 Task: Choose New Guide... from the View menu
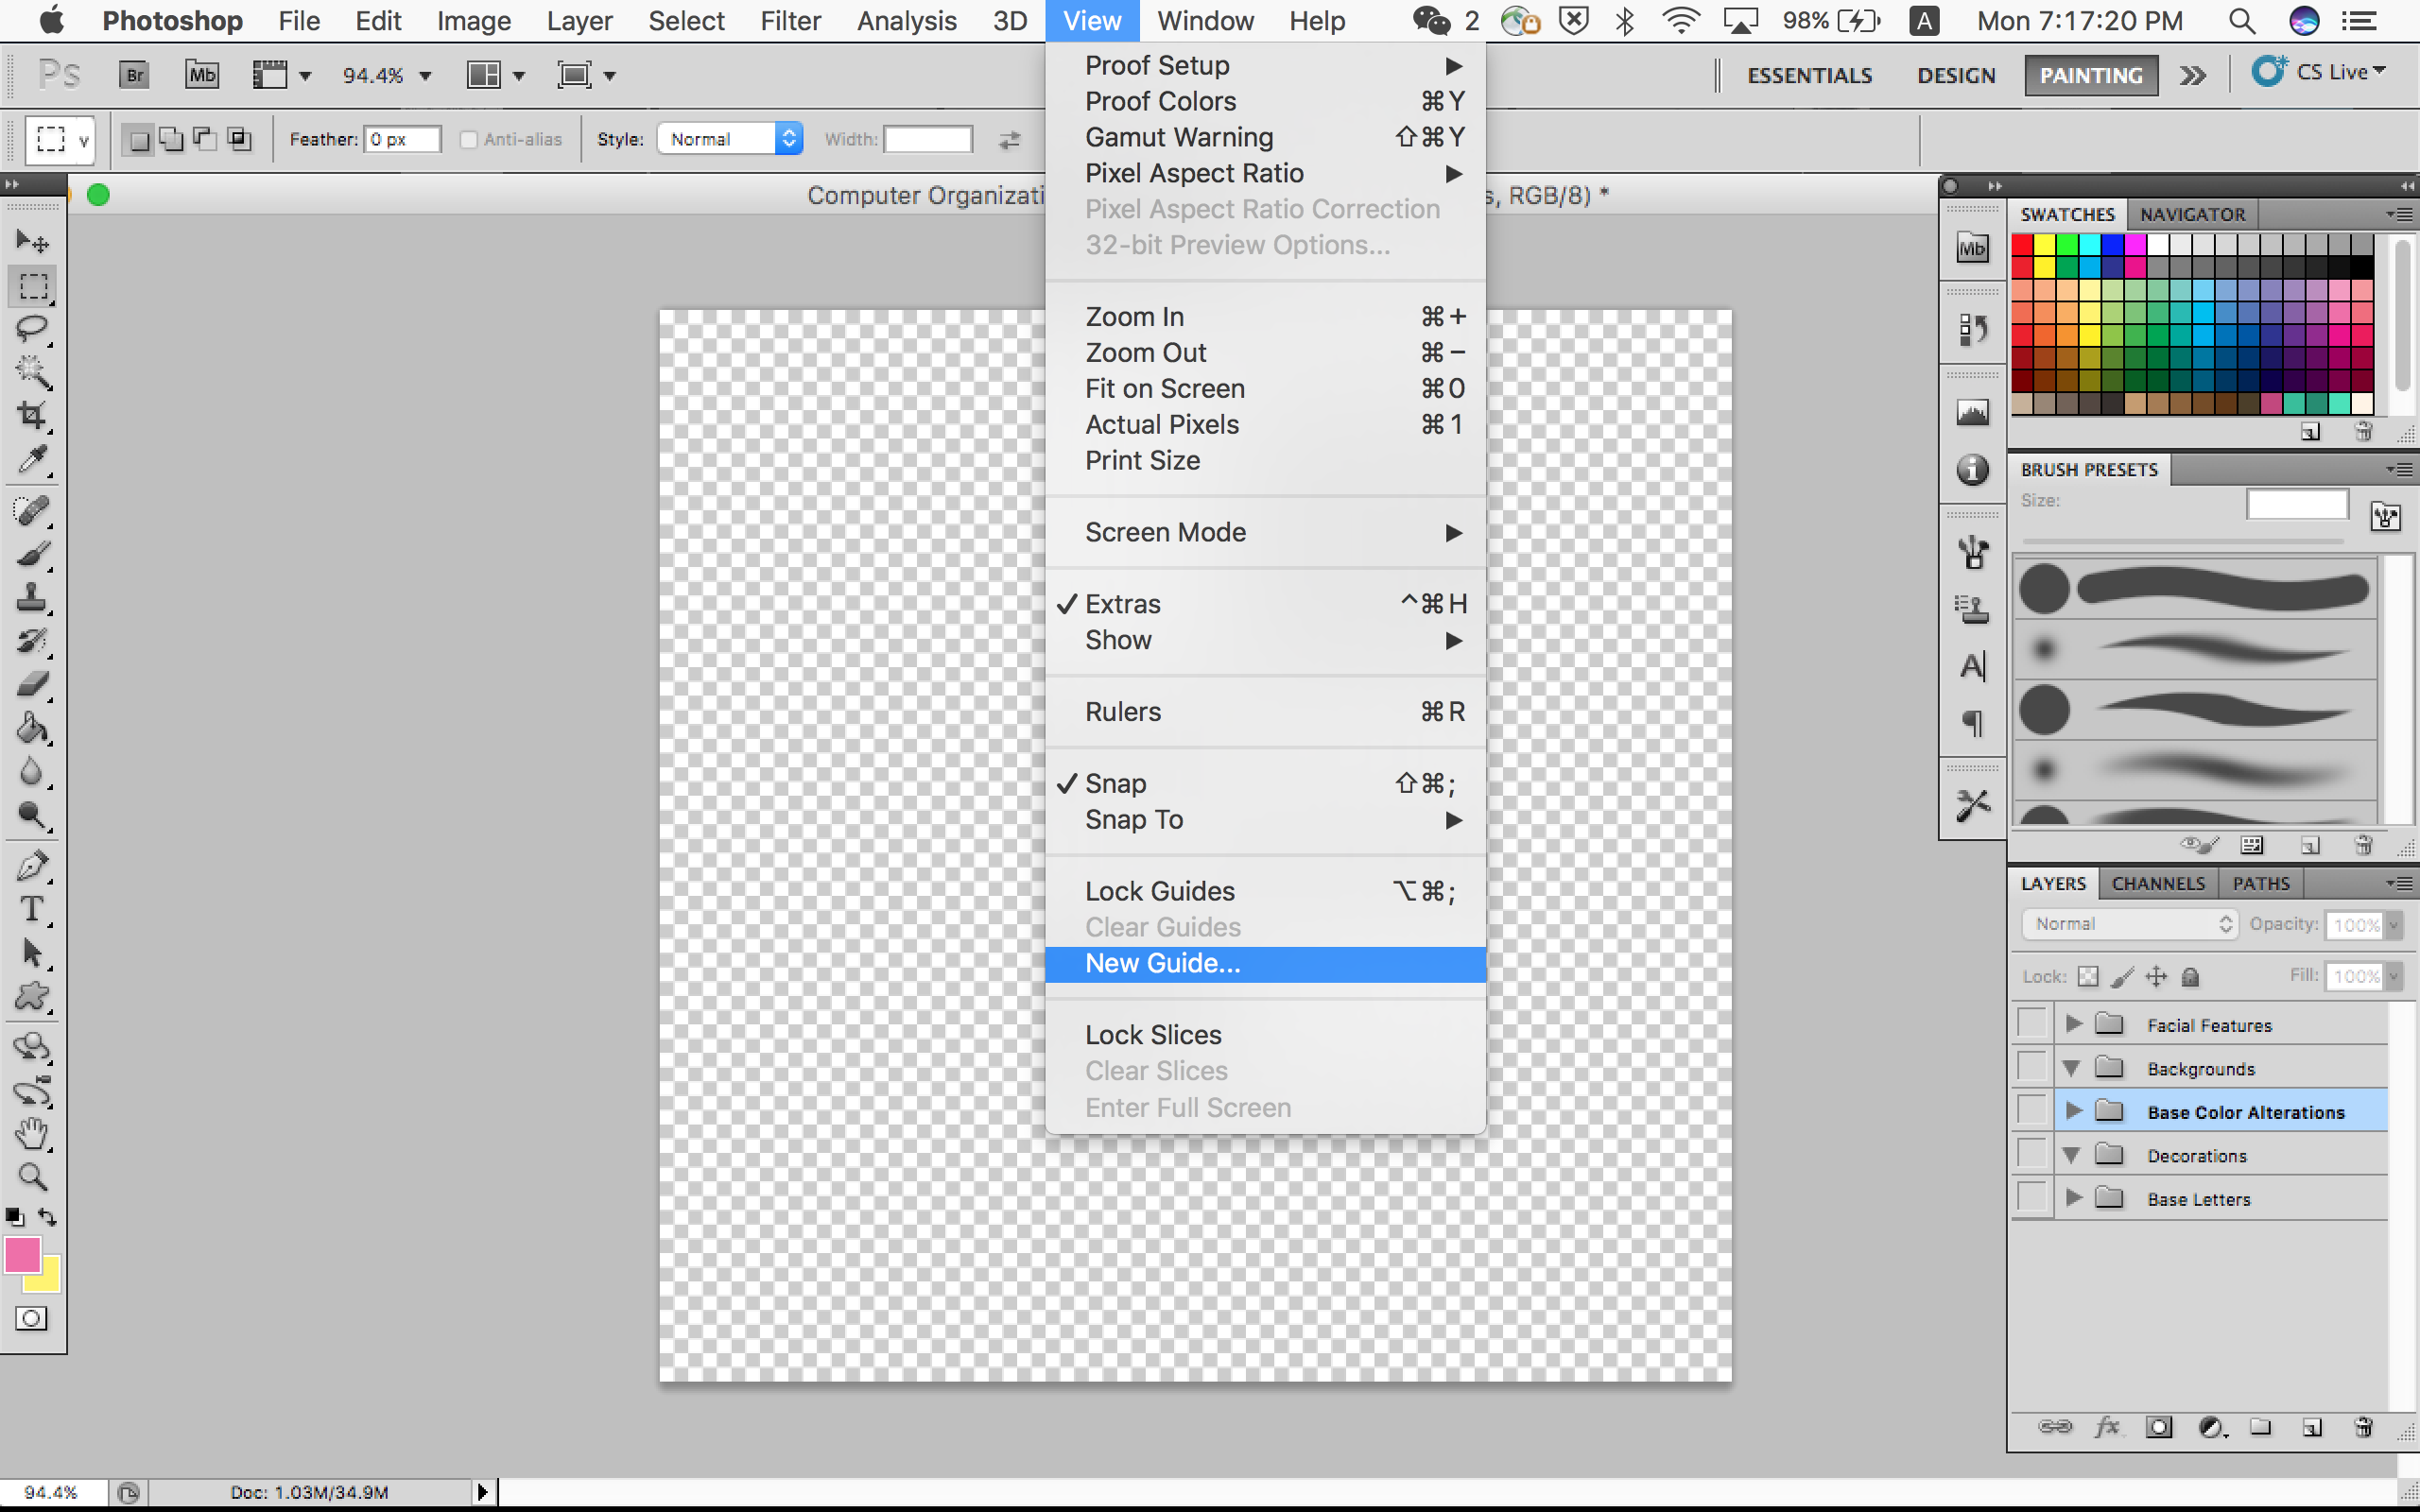(1163, 964)
